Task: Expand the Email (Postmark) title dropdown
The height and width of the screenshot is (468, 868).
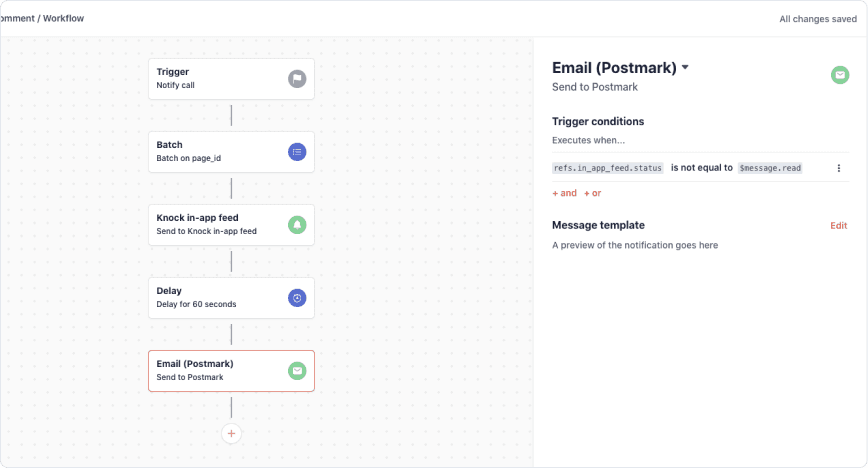Action: click(685, 68)
